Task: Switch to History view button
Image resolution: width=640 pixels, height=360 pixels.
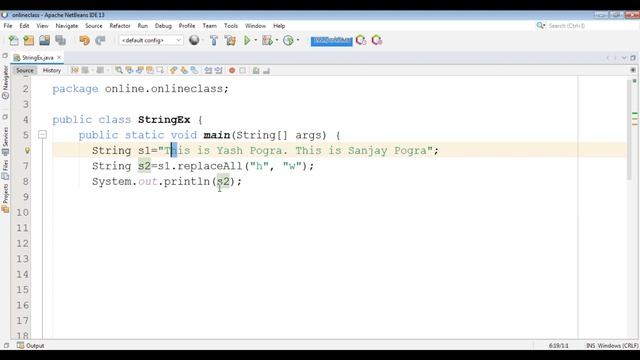Action: [x=52, y=70]
